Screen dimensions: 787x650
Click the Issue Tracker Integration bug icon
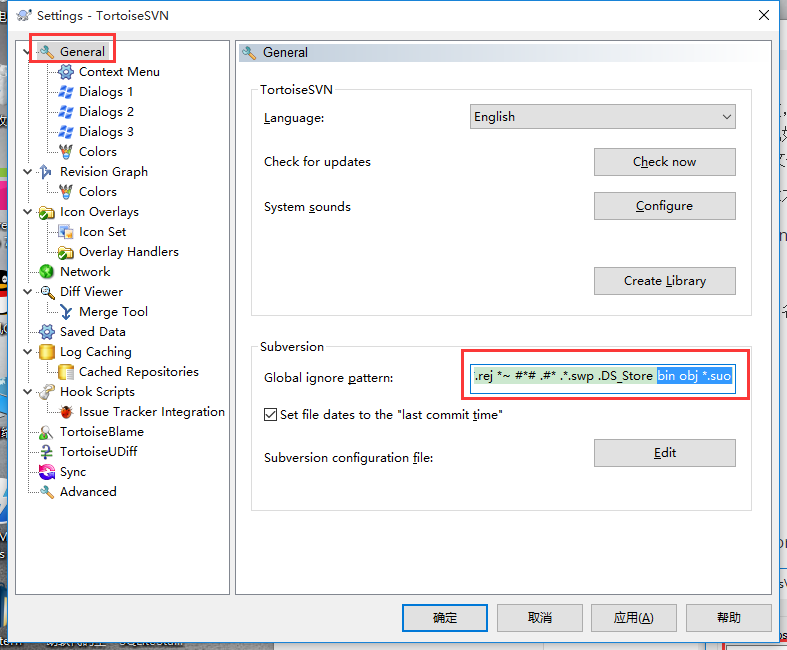coord(66,412)
